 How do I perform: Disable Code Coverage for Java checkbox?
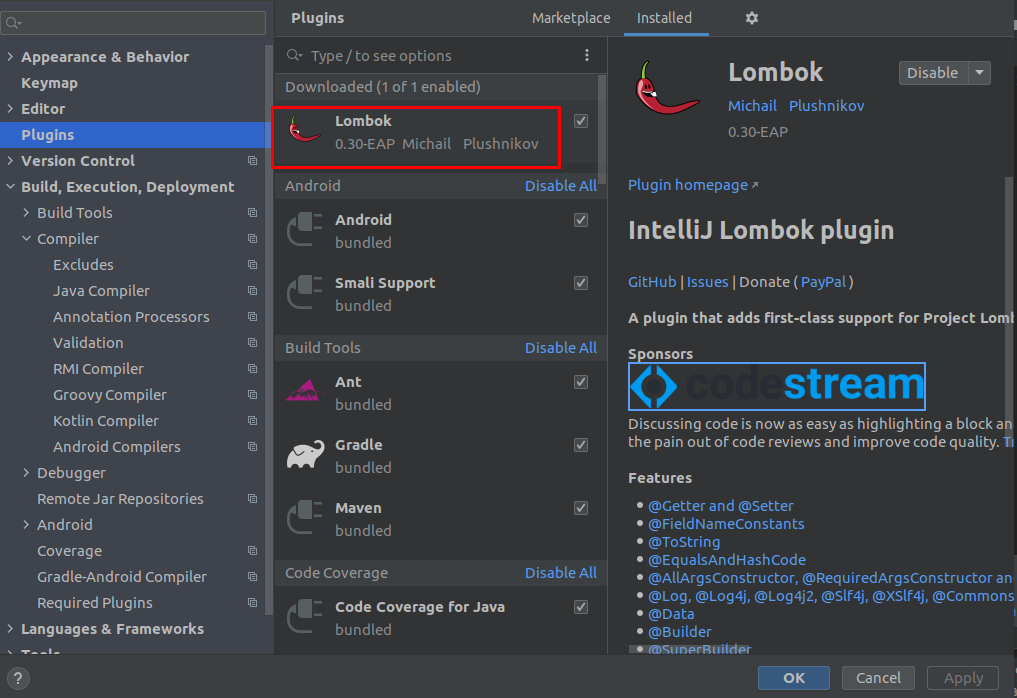(581, 607)
